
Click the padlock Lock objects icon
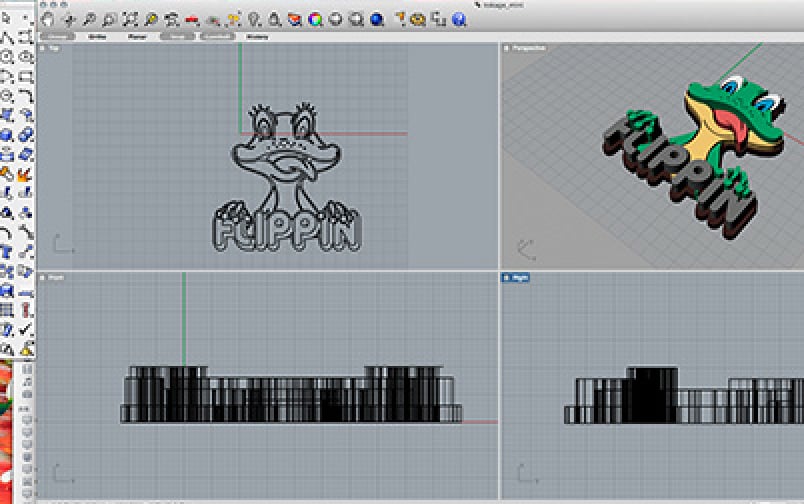273,18
